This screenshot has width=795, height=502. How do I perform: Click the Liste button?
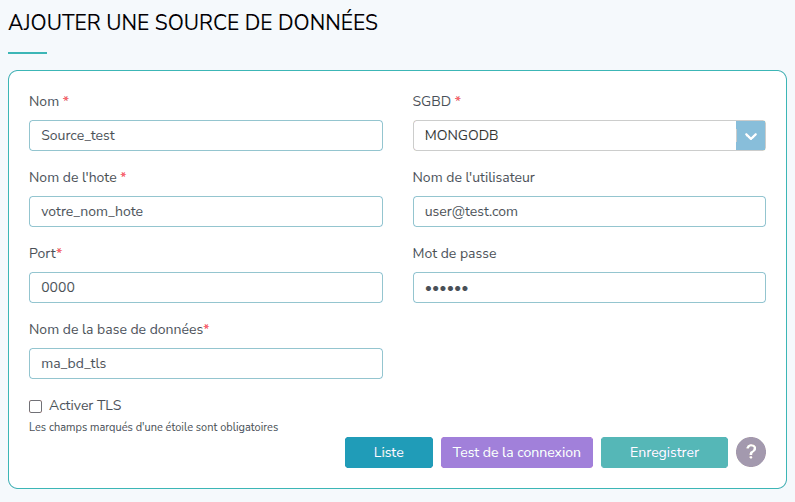389,452
